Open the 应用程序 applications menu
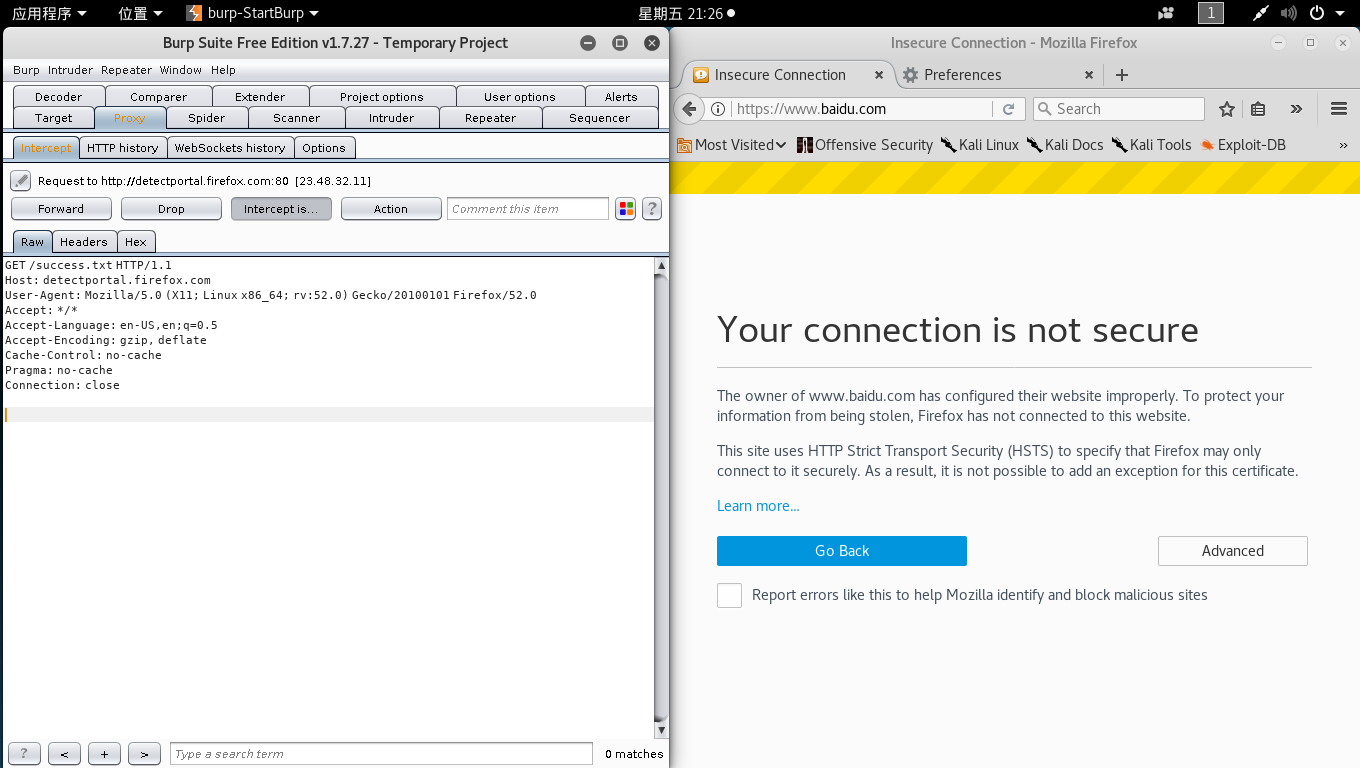 click(x=49, y=13)
